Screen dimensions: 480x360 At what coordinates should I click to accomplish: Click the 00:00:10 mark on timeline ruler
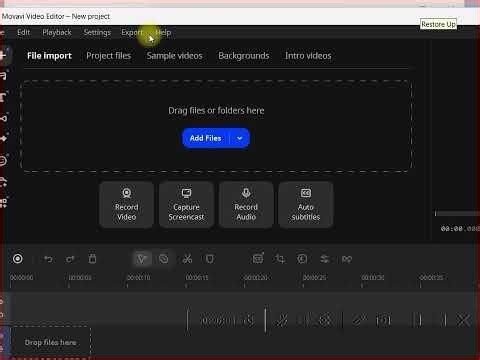coord(138,277)
